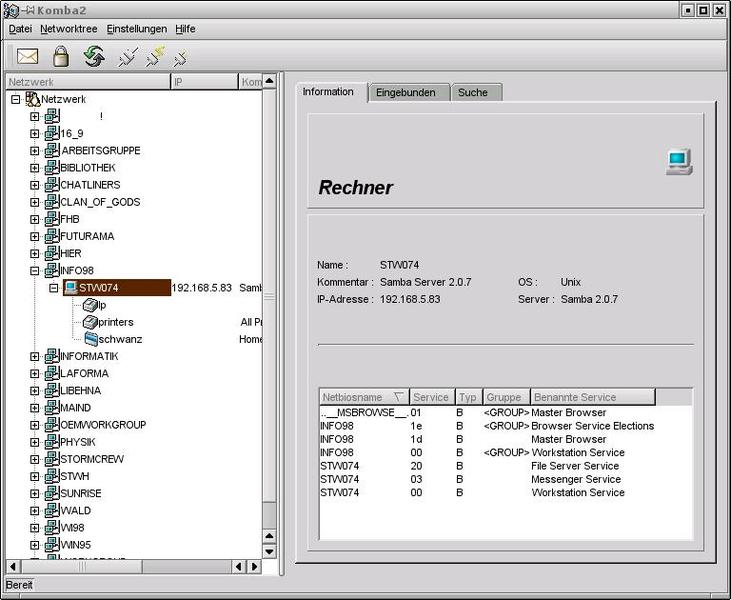Expand the WALD workgroup
This screenshot has height=600, width=731.
[34, 510]
